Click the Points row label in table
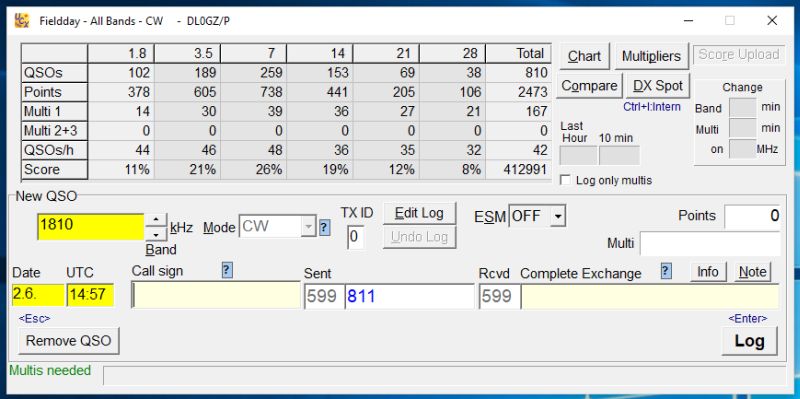The image size is (800, 399). (x=55, y=92)
